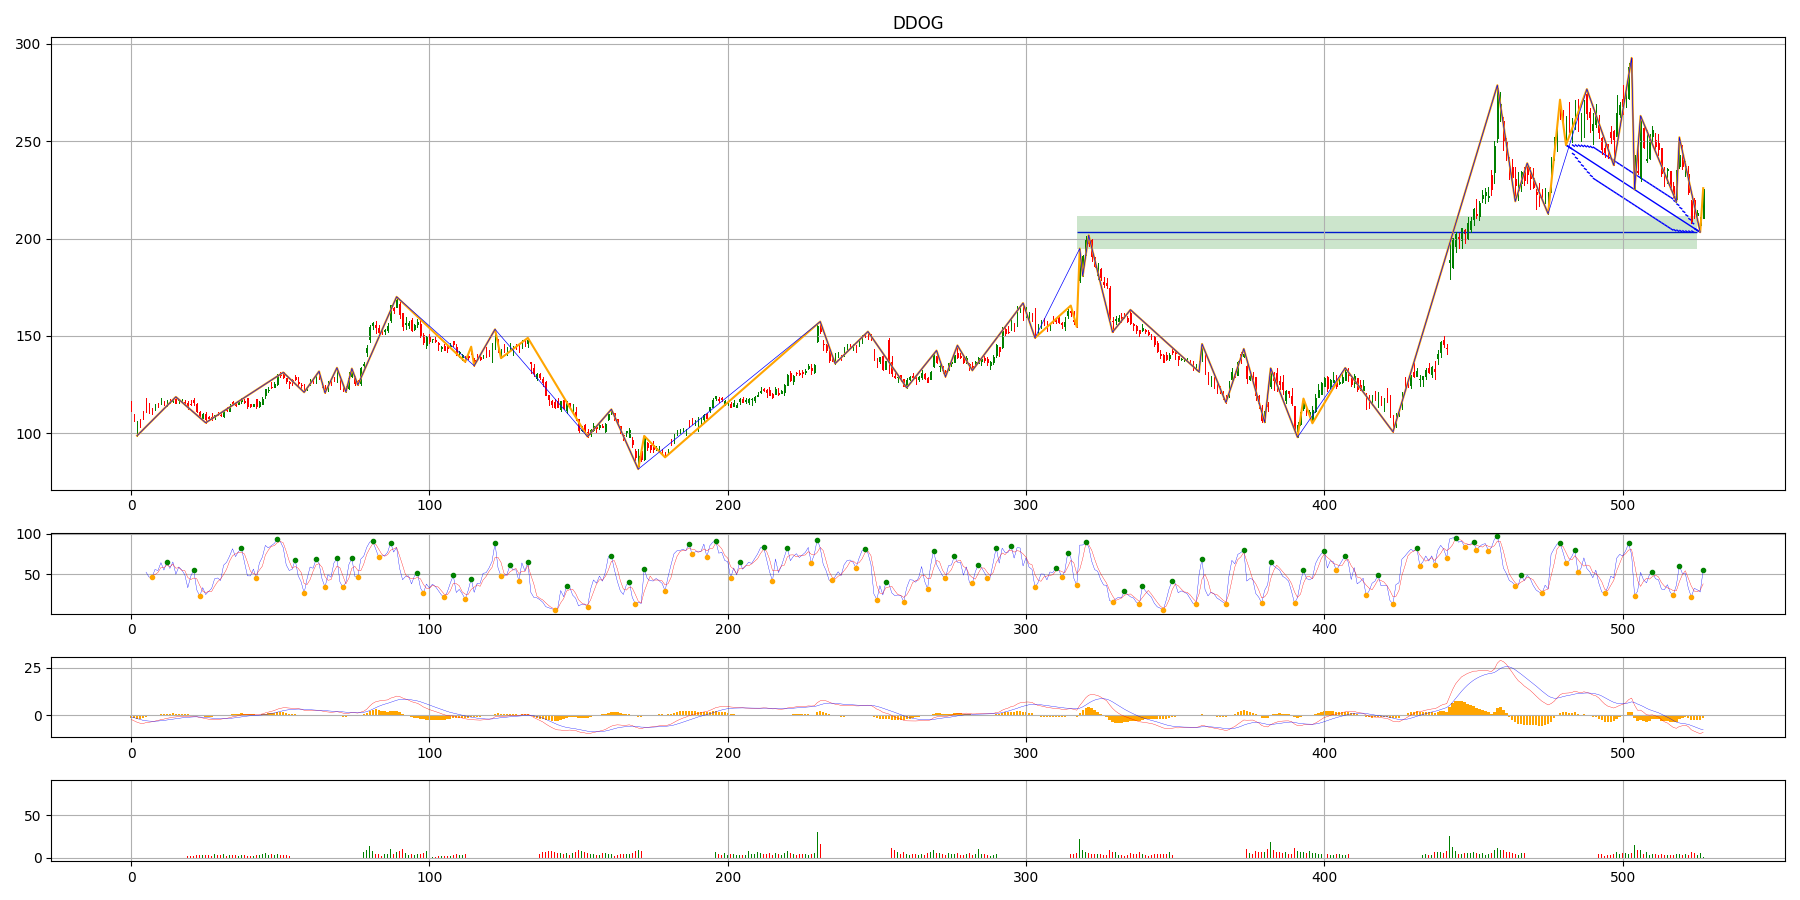Click the DDOG chart title

point(917,23)
